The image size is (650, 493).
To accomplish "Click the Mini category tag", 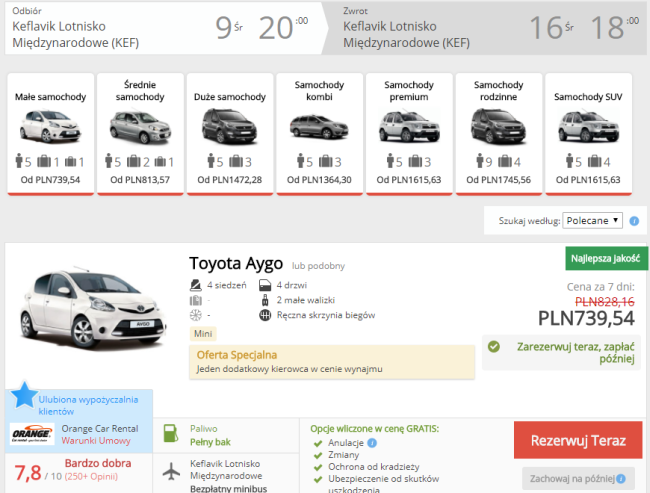I will [203, 334].
